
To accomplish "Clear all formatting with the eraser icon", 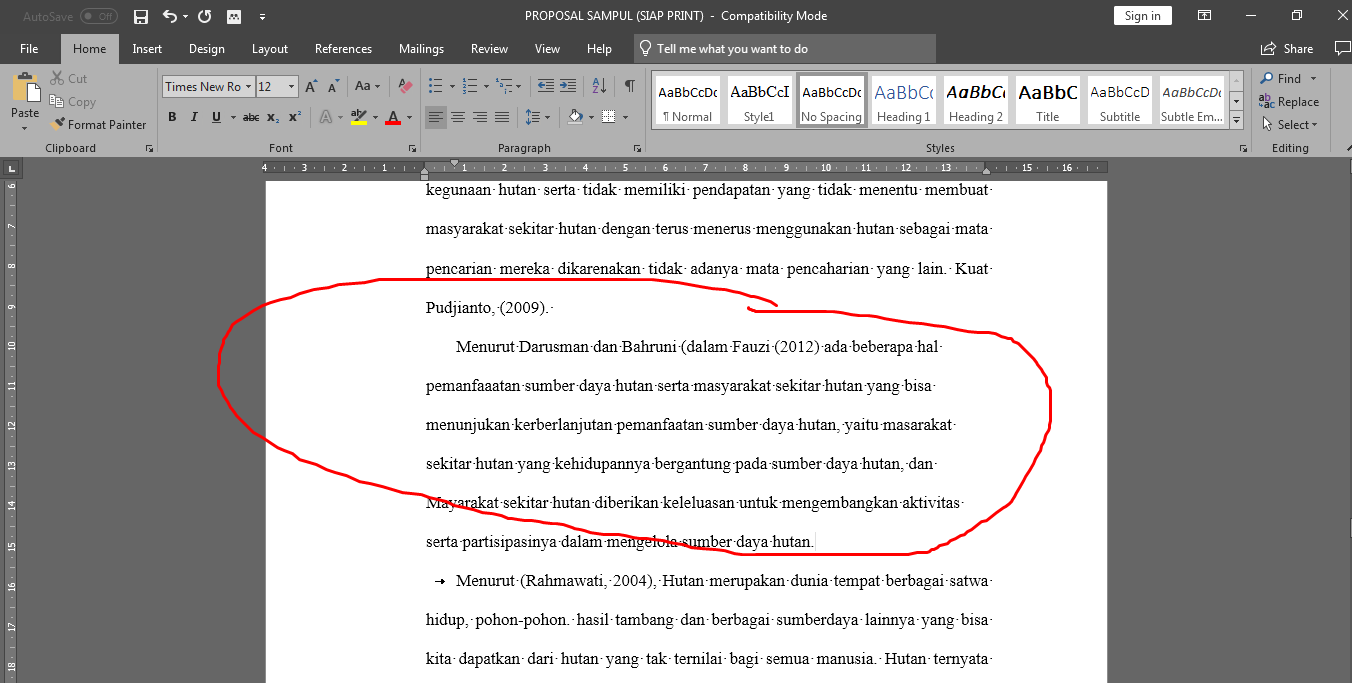I will tap(404, 86).
